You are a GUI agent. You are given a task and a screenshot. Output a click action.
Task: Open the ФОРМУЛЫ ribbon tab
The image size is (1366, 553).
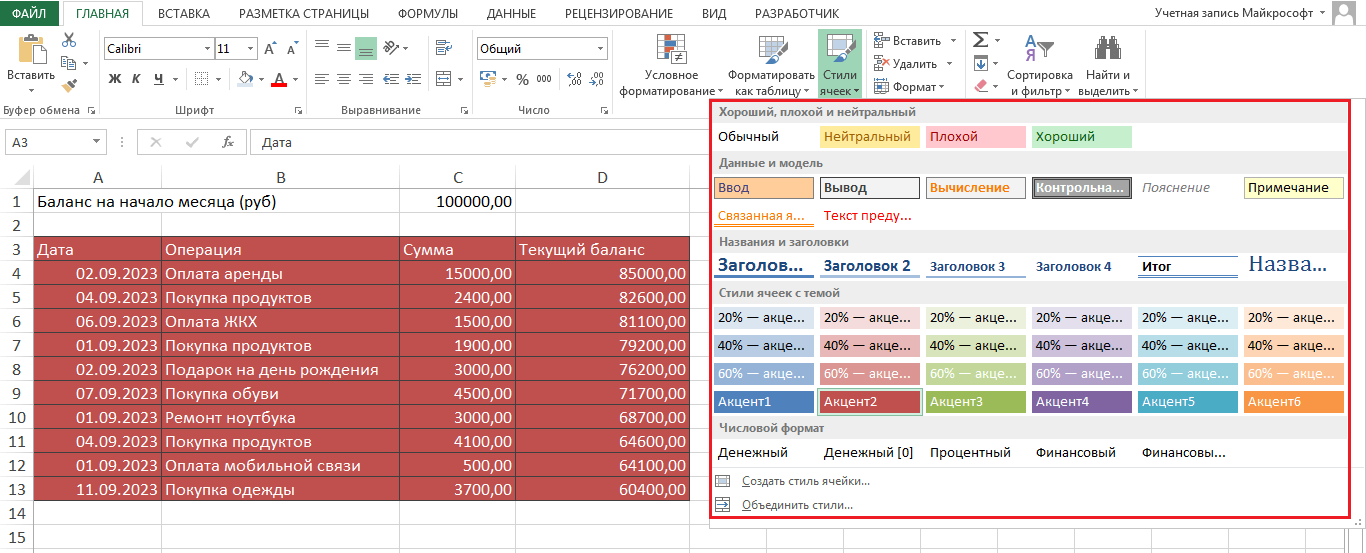click(427, 13)
